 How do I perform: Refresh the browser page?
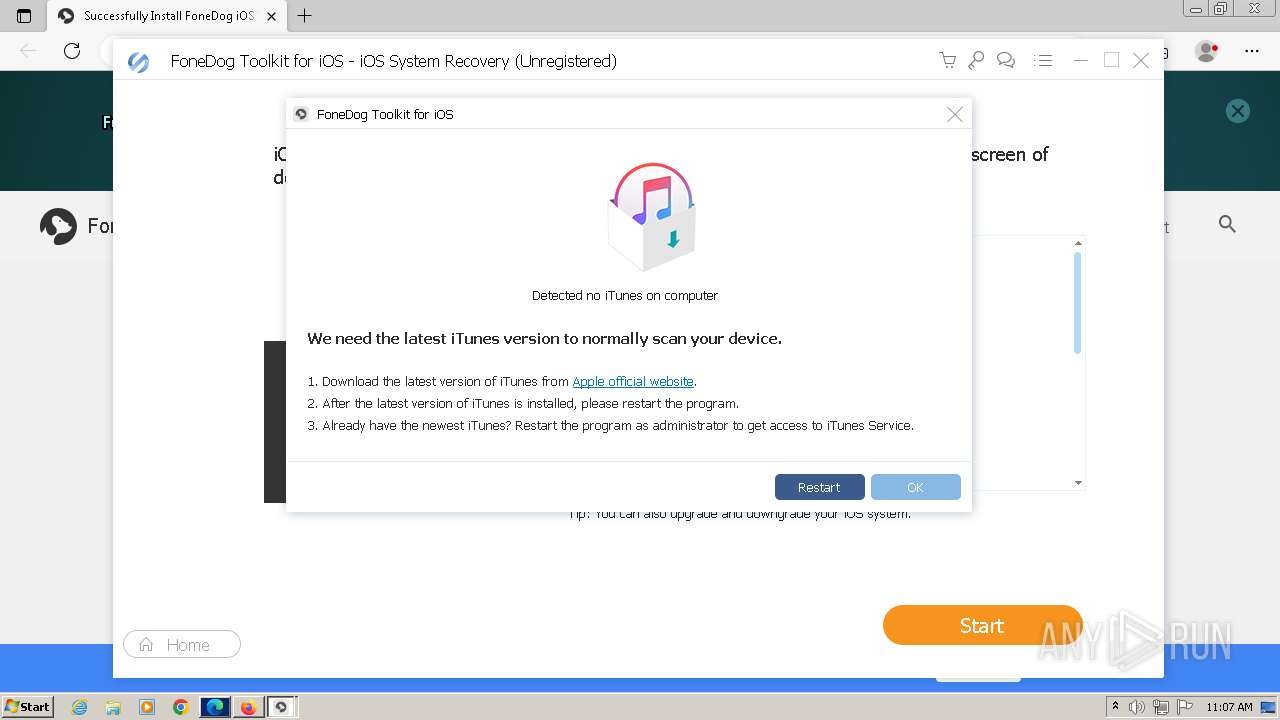point(72,51)
